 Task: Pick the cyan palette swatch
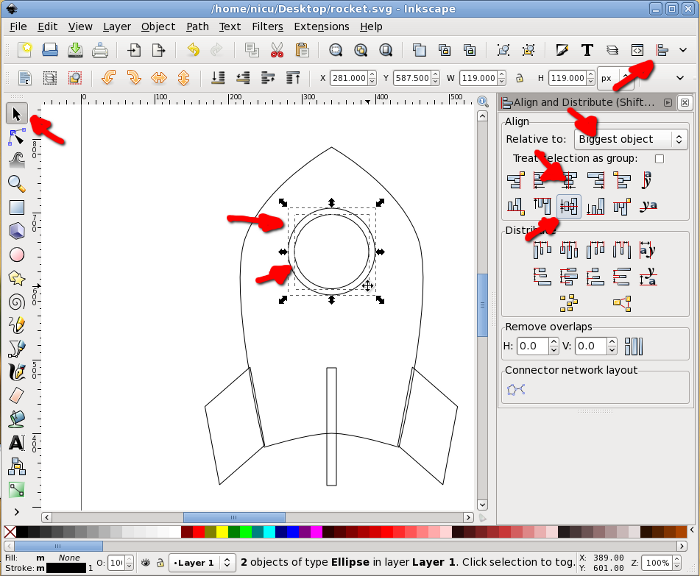pos(269,532)
